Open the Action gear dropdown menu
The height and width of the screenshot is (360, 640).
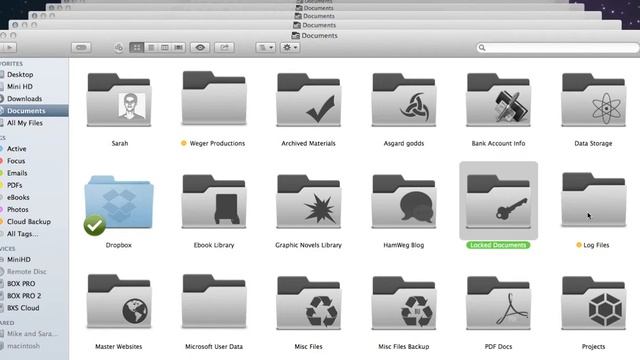(x=290, y=47)
